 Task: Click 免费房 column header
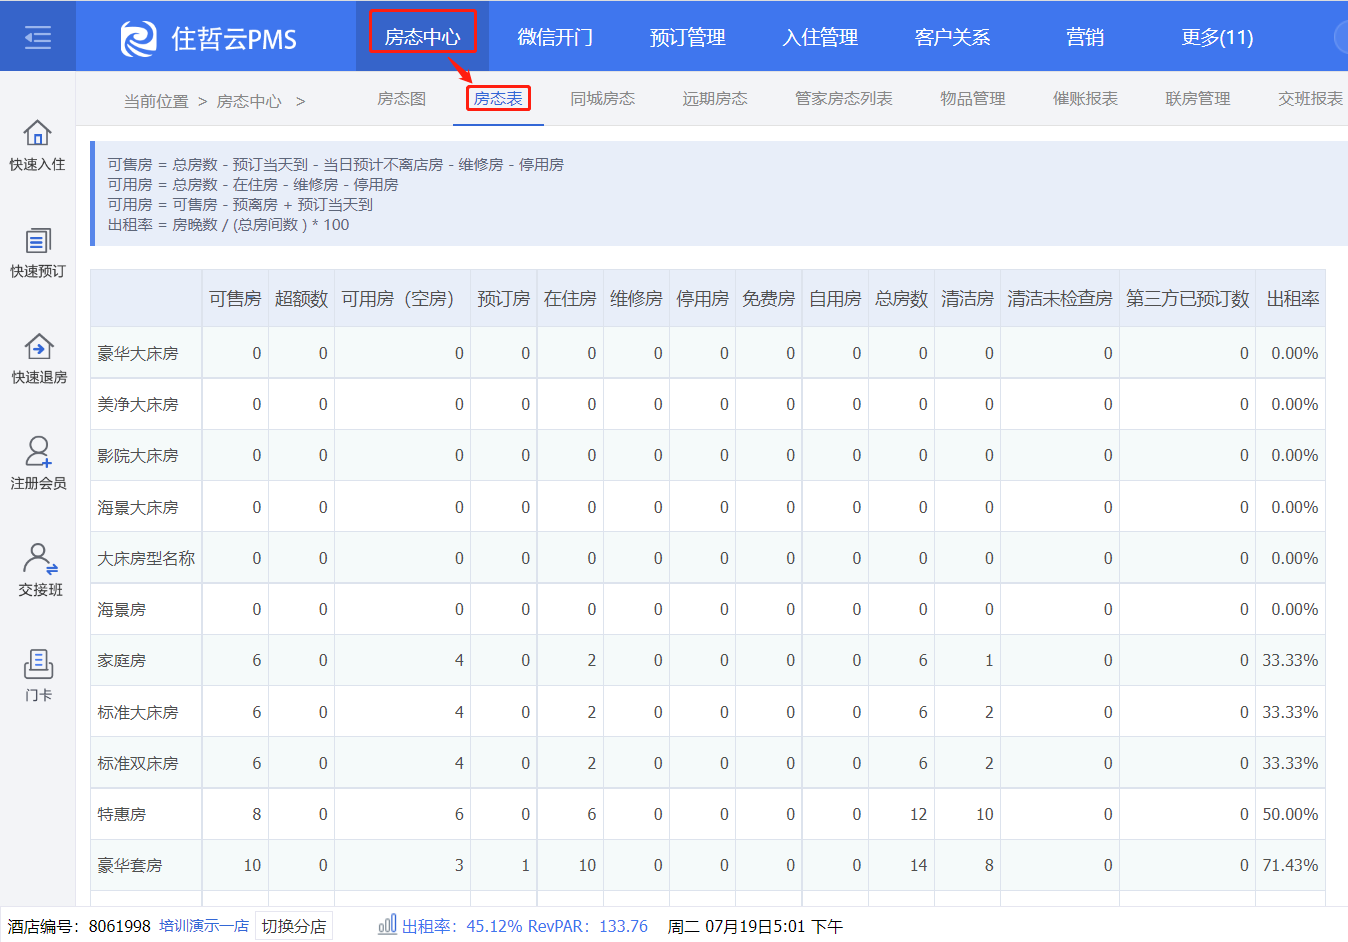pyautogui.click(x=768, y=298)
